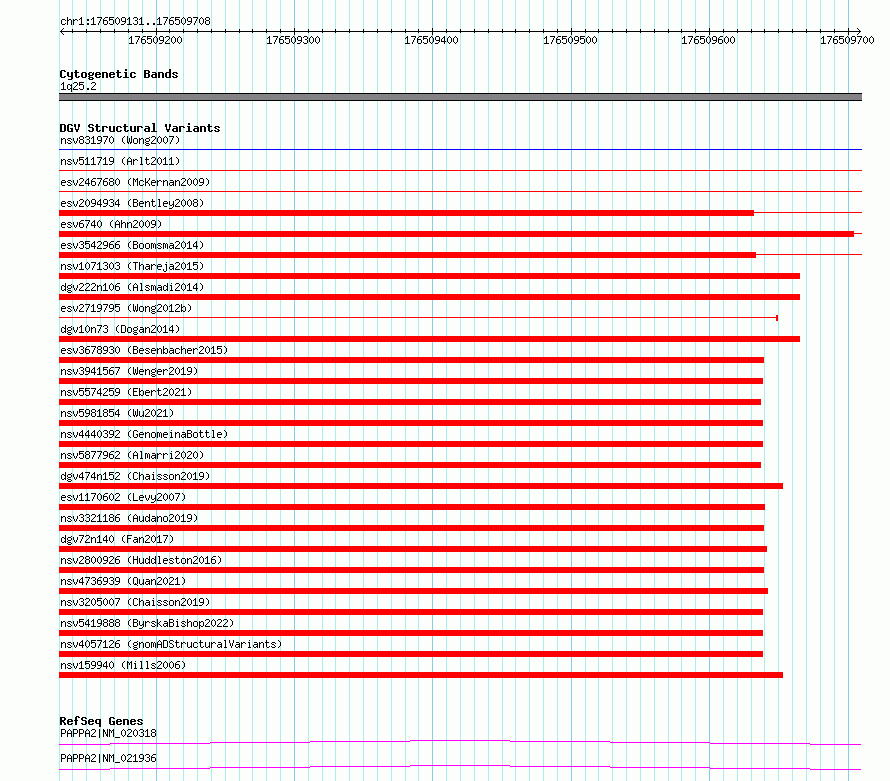Click the red bar under dgv474n152 (Chaisson2019)
The image size is (890, 781).
point(421,486)
